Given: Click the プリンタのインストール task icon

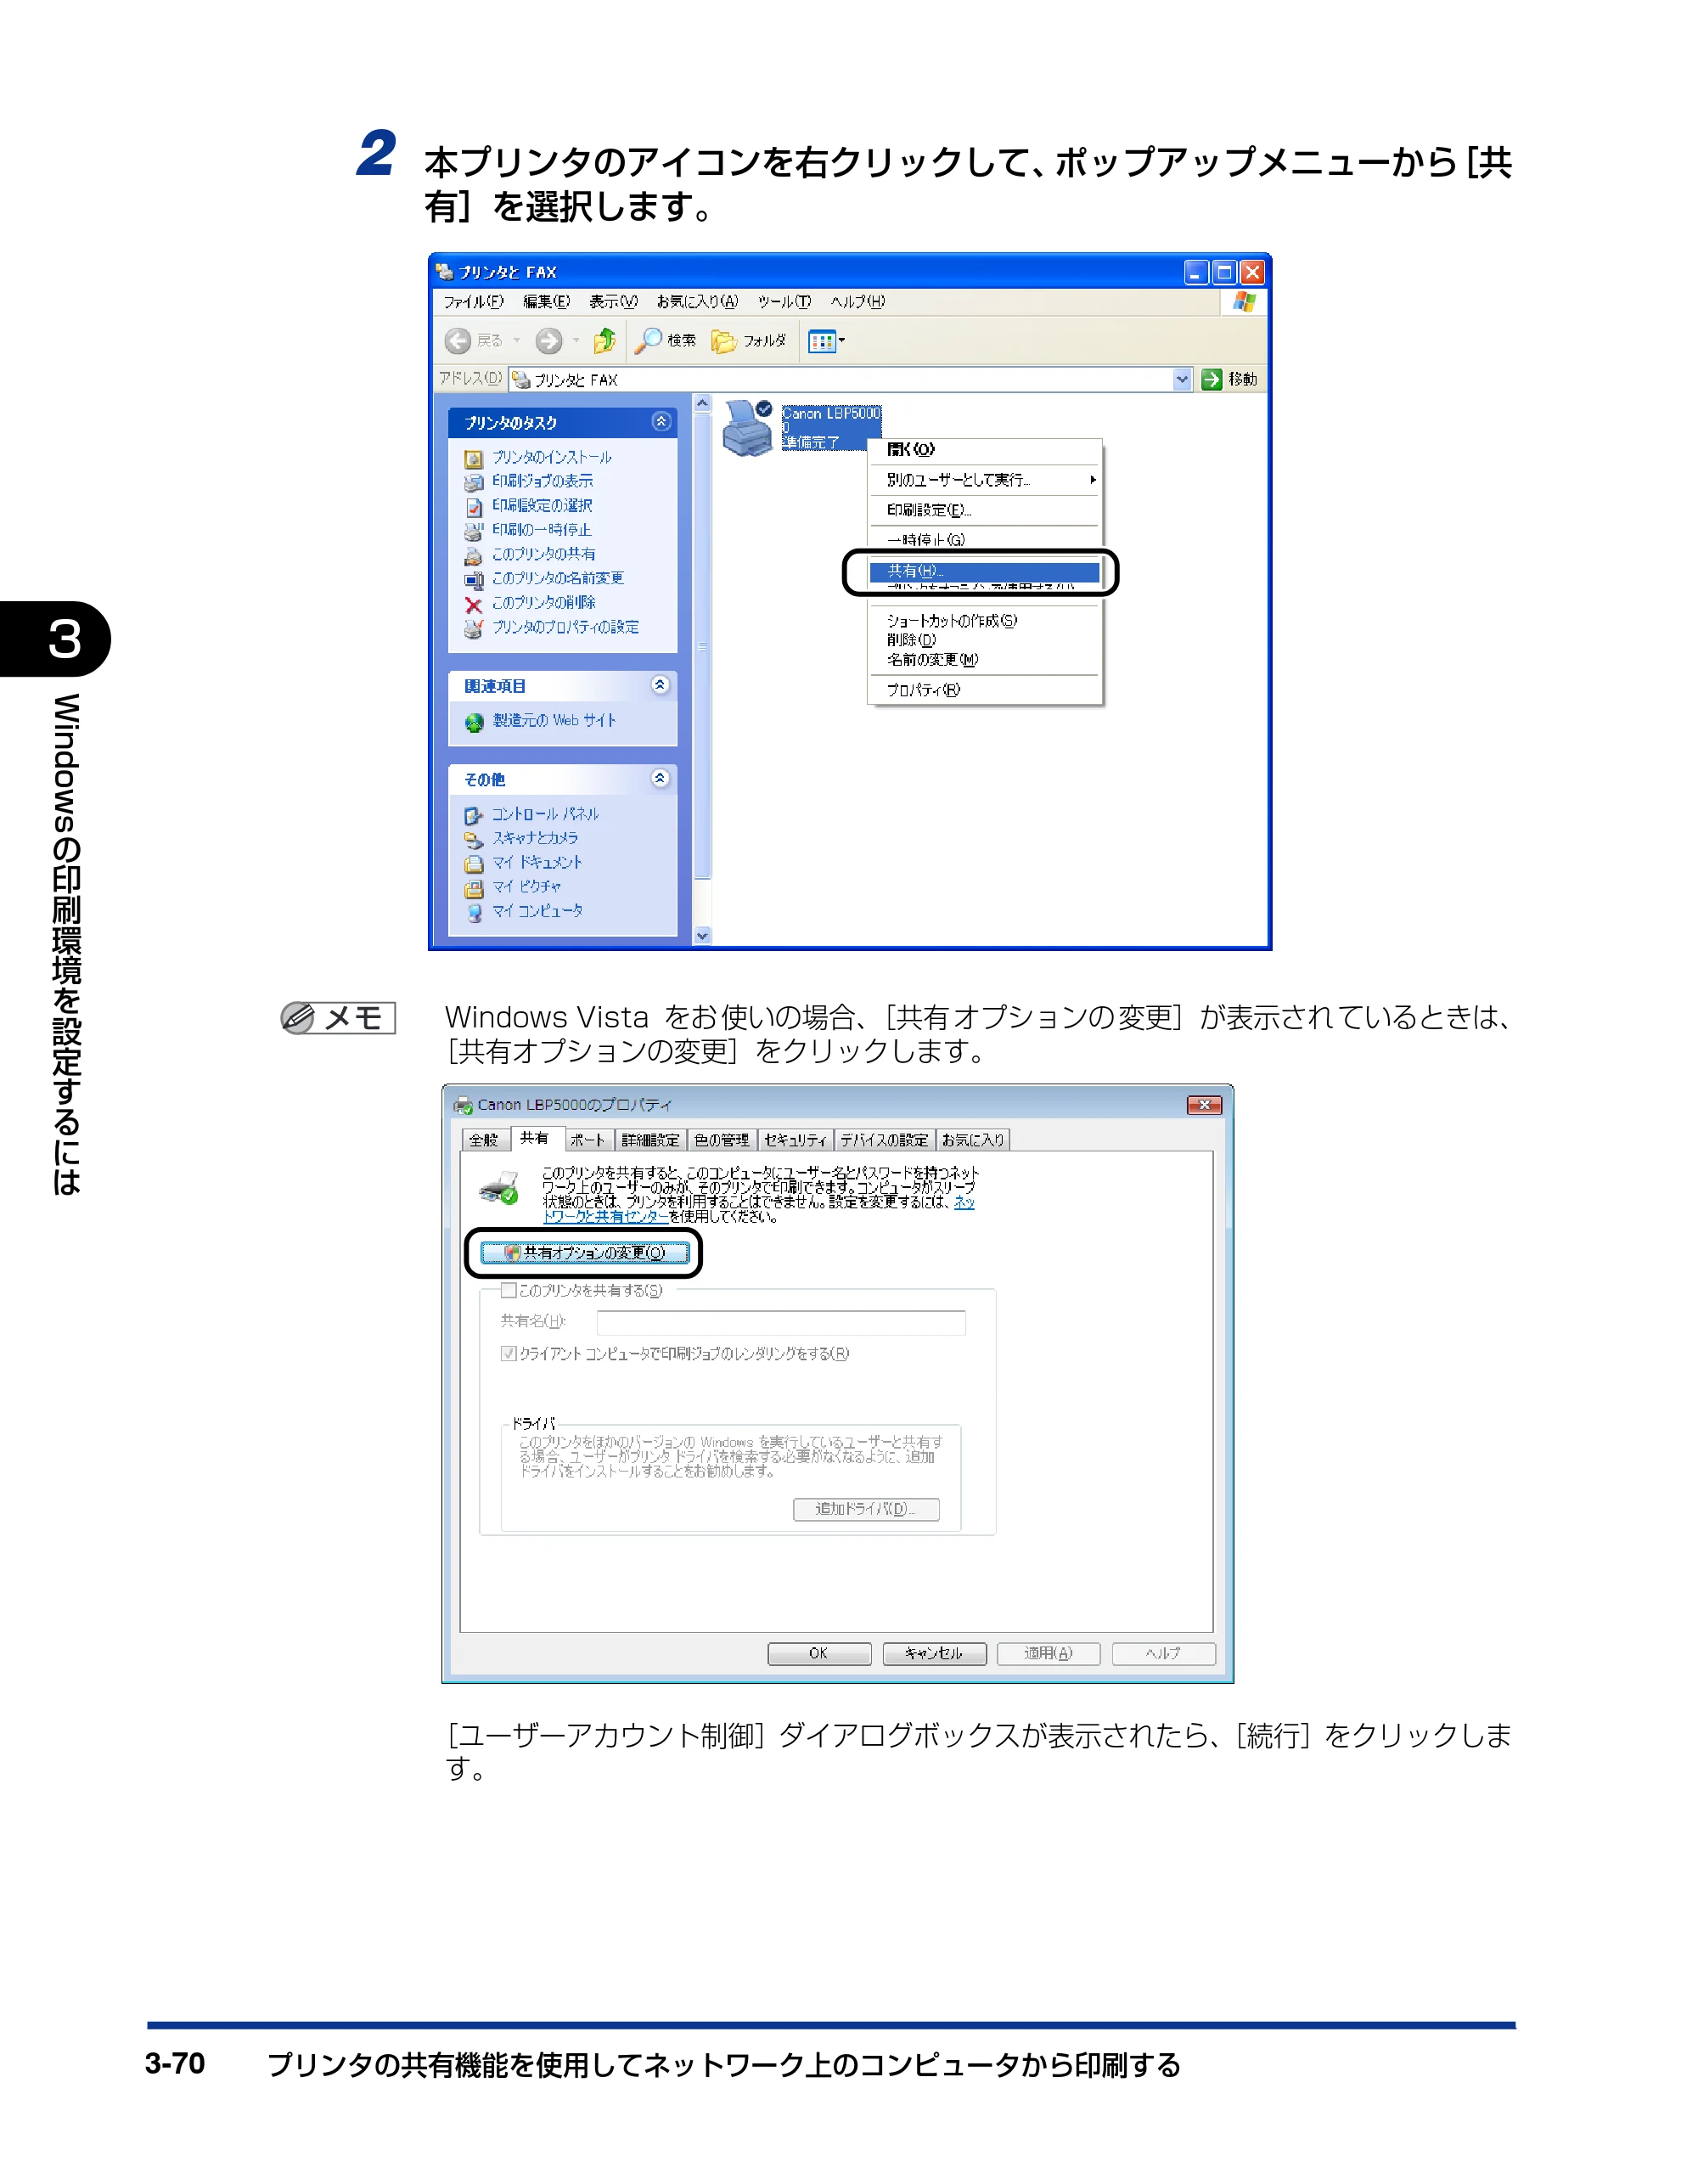Looking at the screenshot, I should (473, 458).
